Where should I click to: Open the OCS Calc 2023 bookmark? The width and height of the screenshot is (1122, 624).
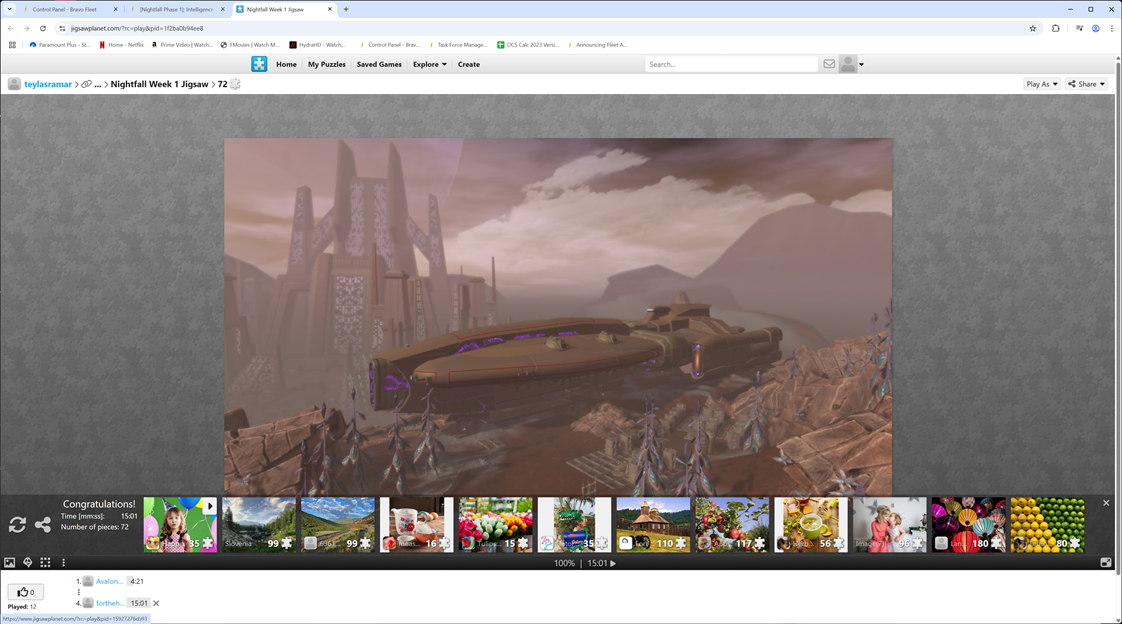527,44
